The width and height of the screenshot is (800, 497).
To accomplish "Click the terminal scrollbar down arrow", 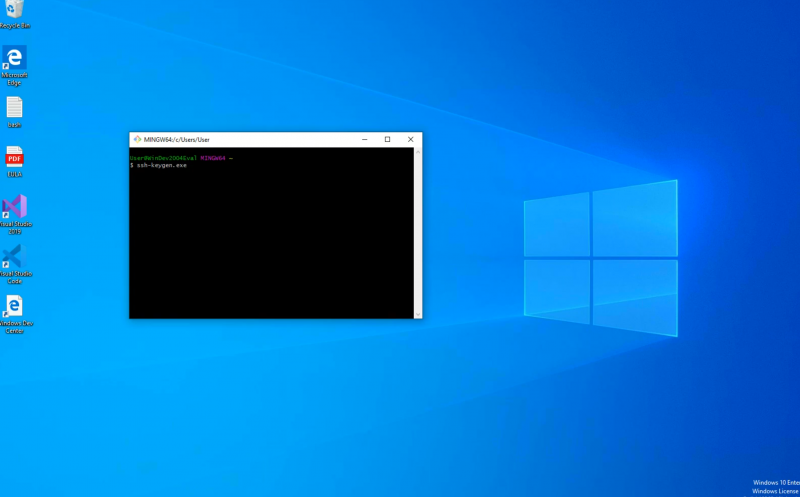I will 418,314.
